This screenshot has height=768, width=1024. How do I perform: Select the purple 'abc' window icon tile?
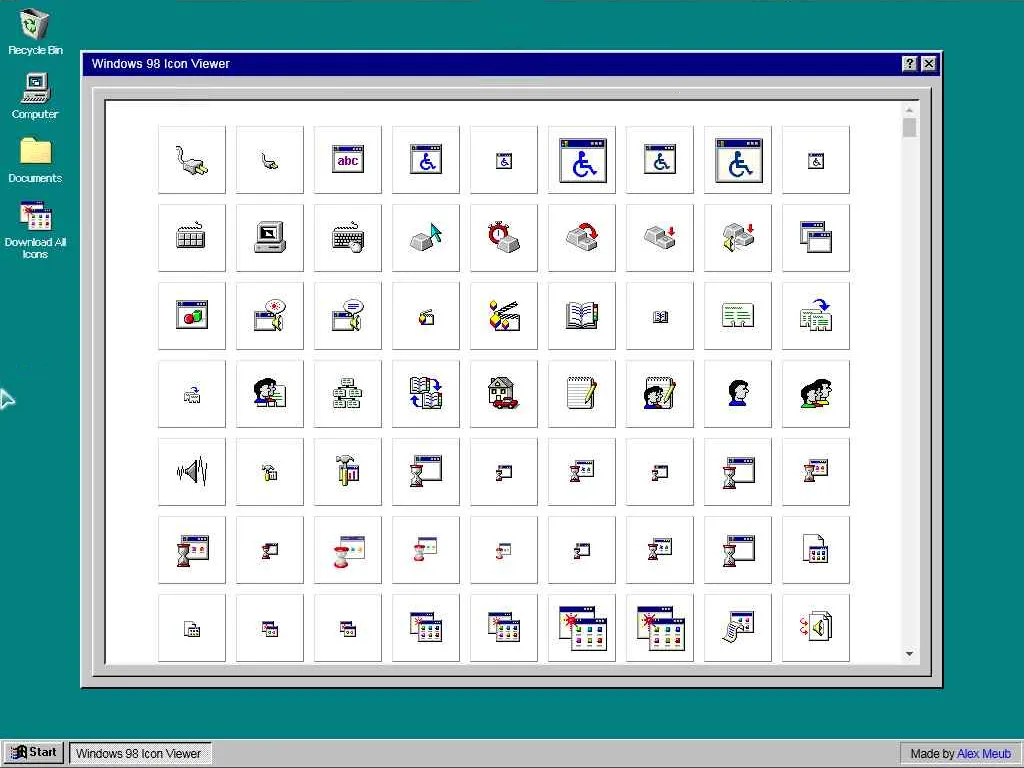347,160
